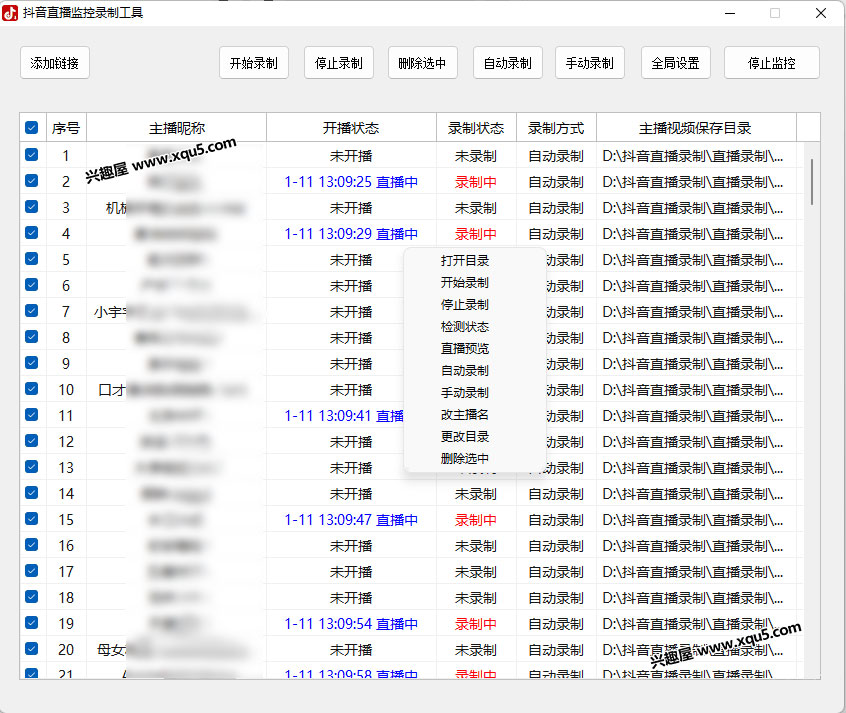Image resolution: width=846 pixels, height=713 pixels.
Task: Click the save directory path in row 10
Action: click(693, 390)
